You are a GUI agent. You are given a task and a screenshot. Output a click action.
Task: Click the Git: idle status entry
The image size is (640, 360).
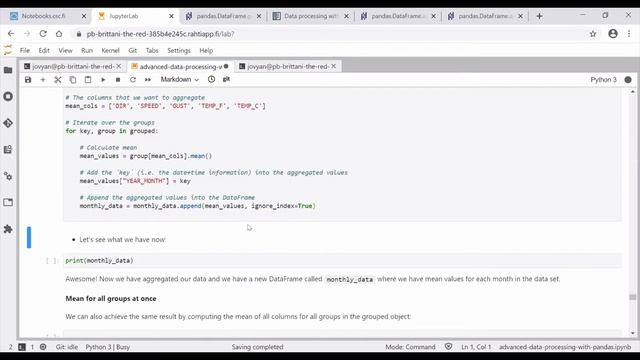tap(67, 347)
